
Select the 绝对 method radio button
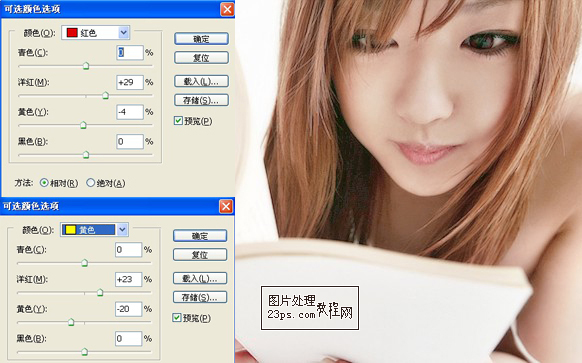[90, 183]
